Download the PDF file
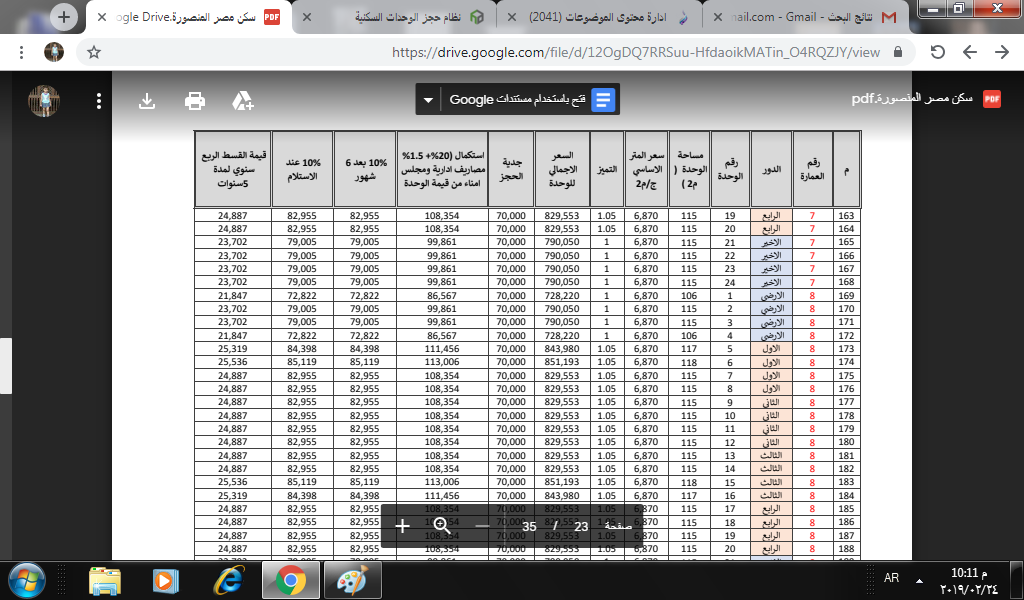1024x600 pixels. tap(147, 100)
